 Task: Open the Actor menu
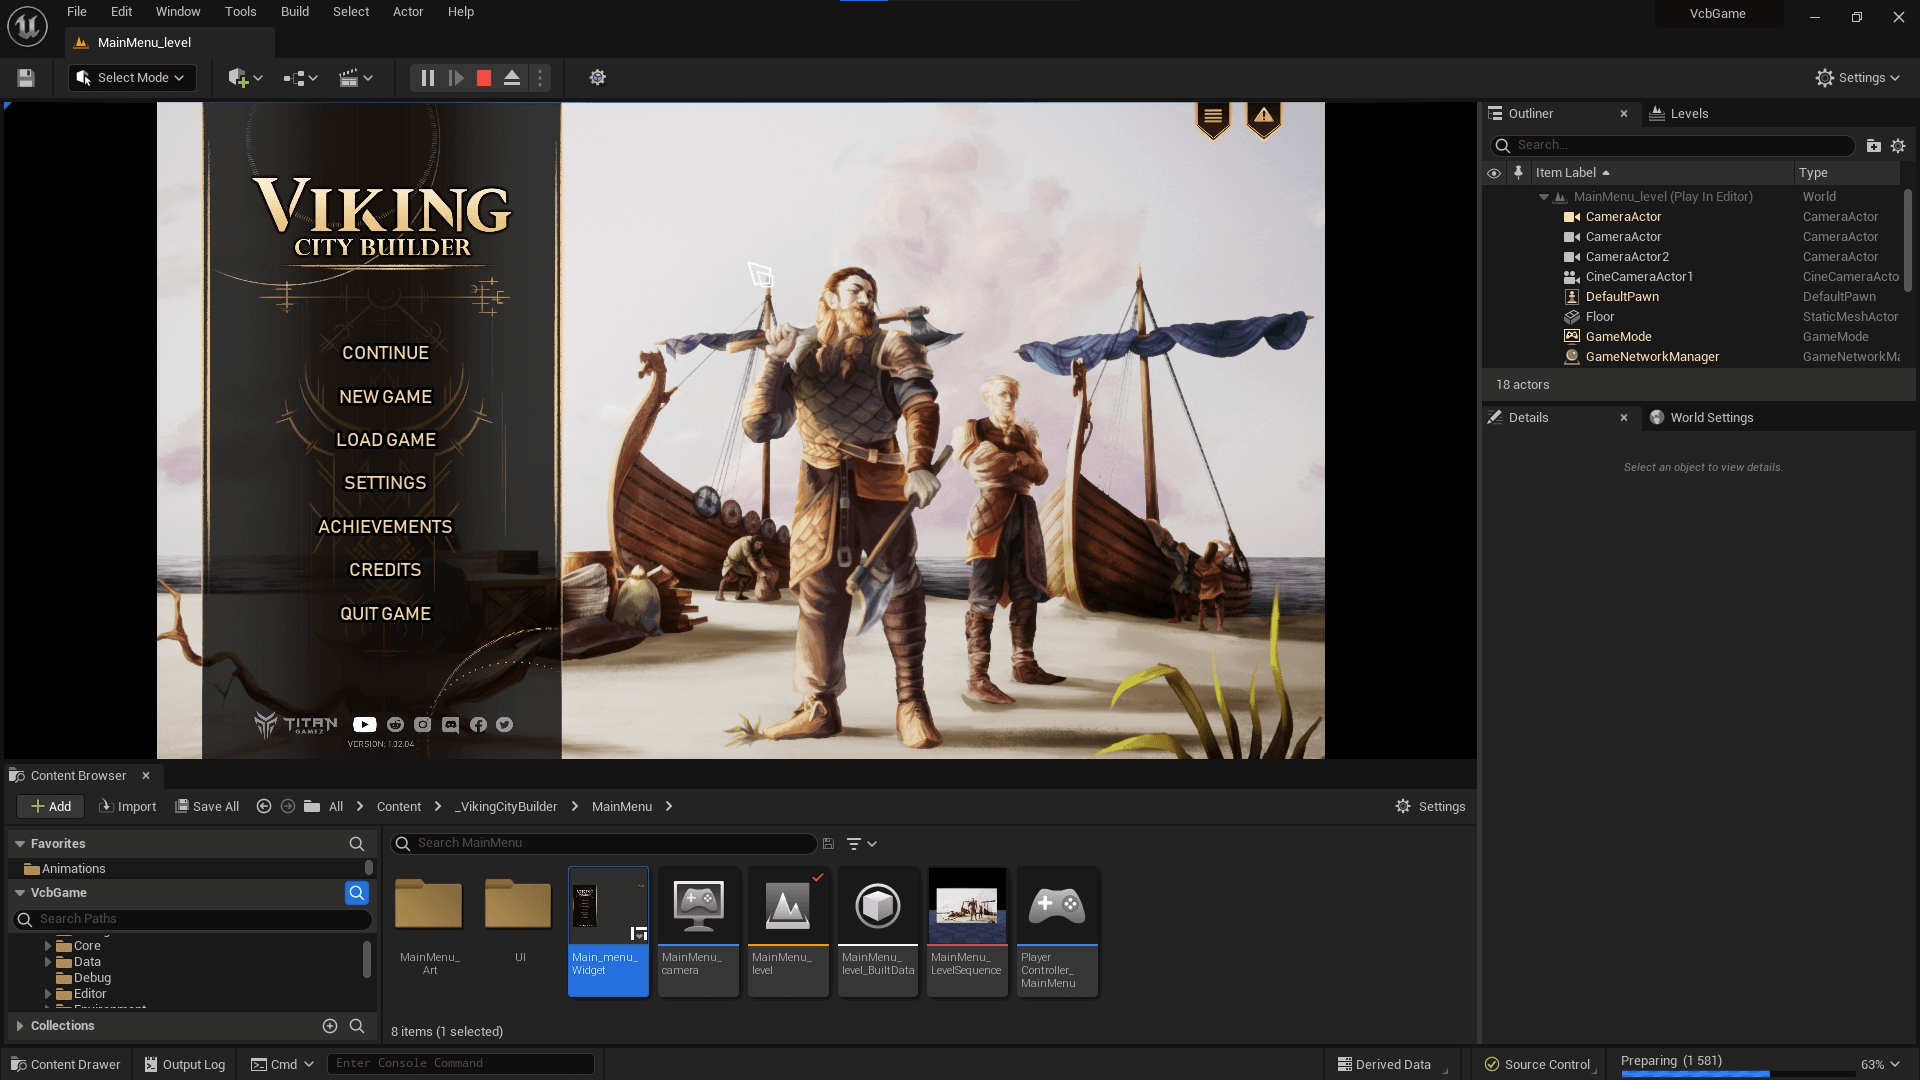[408, 12]
